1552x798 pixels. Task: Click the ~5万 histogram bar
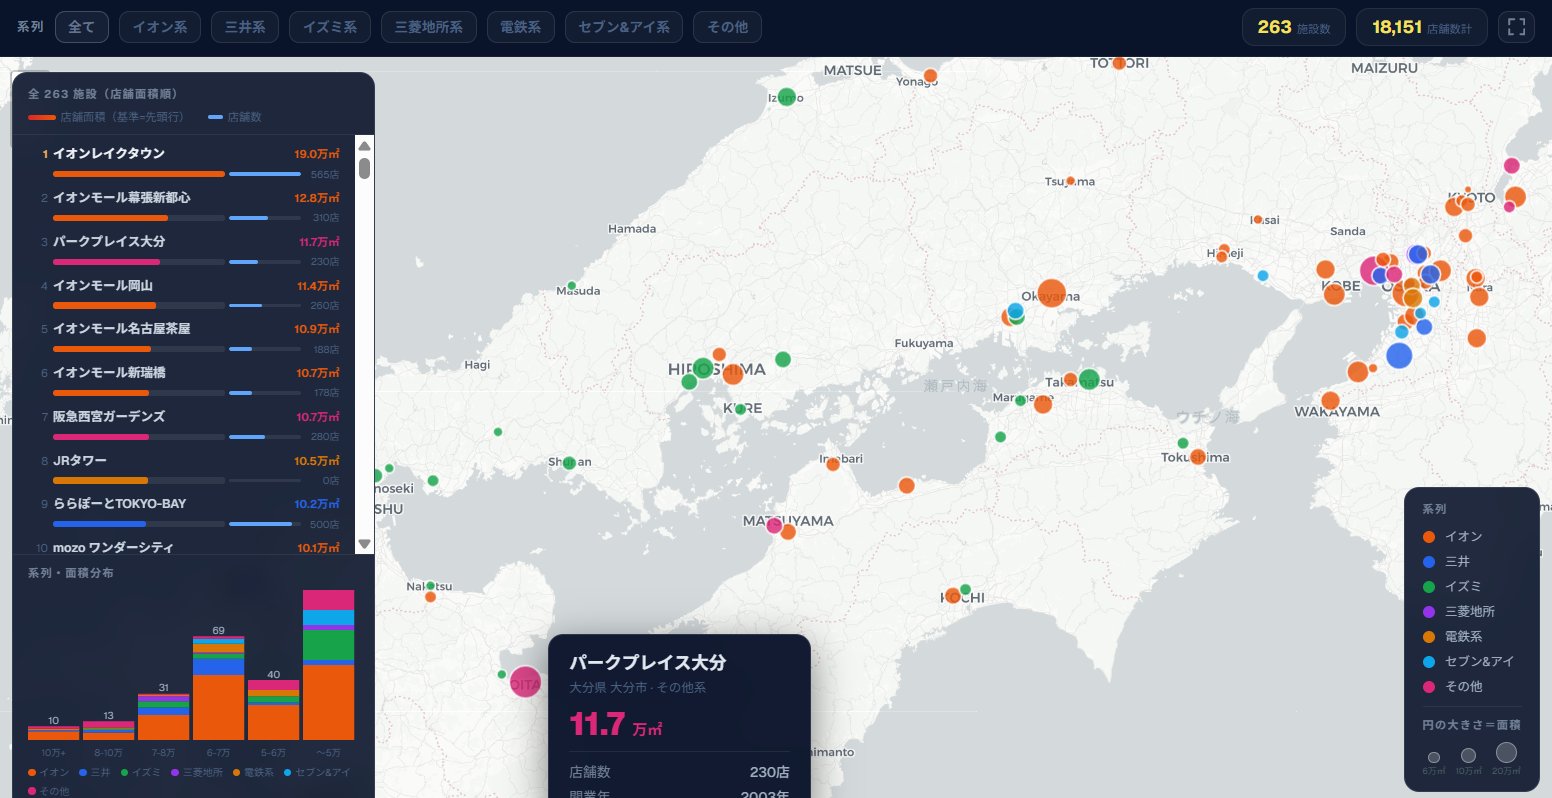click(328, 665)
